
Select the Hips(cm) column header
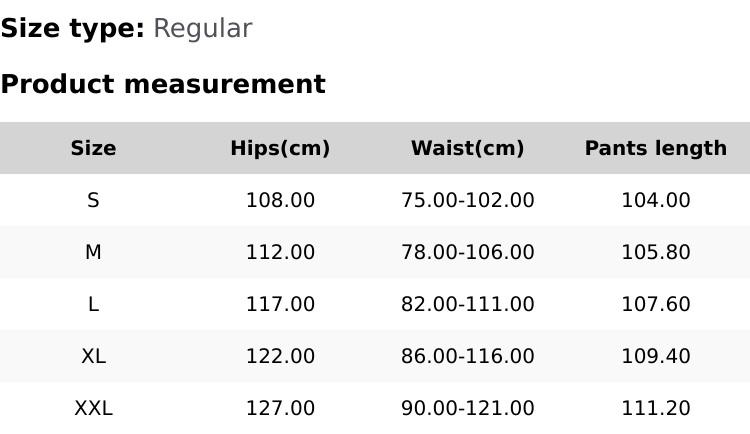tap(280, 148)
